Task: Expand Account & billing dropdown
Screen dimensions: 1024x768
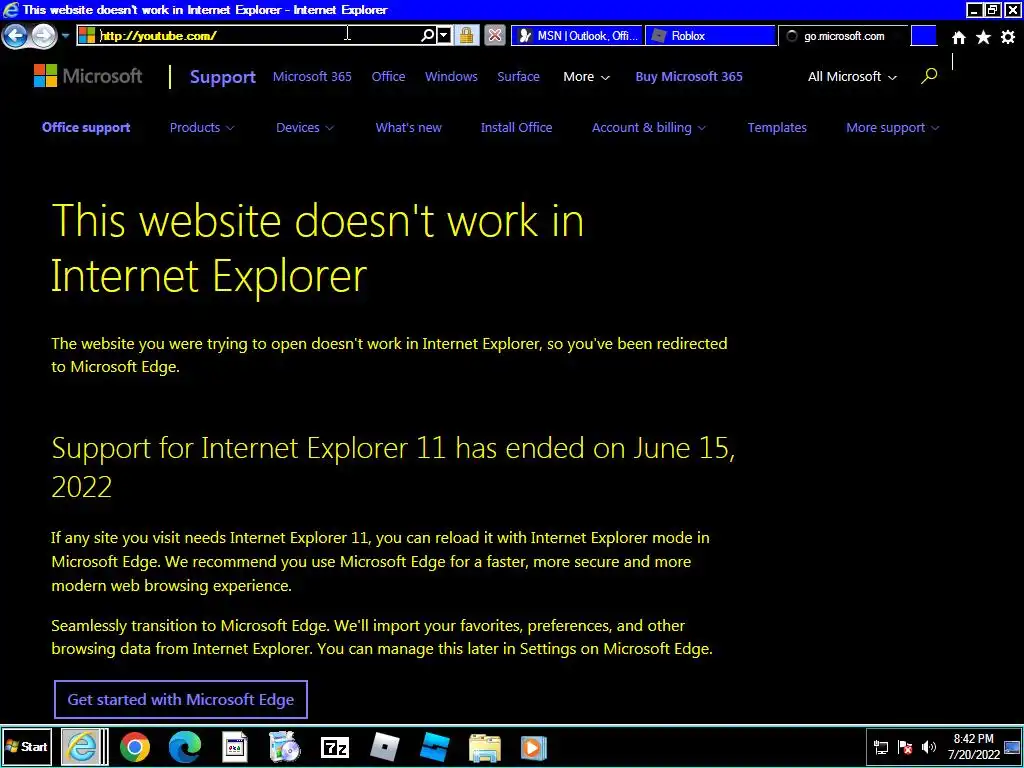Action: click(648, 127)
